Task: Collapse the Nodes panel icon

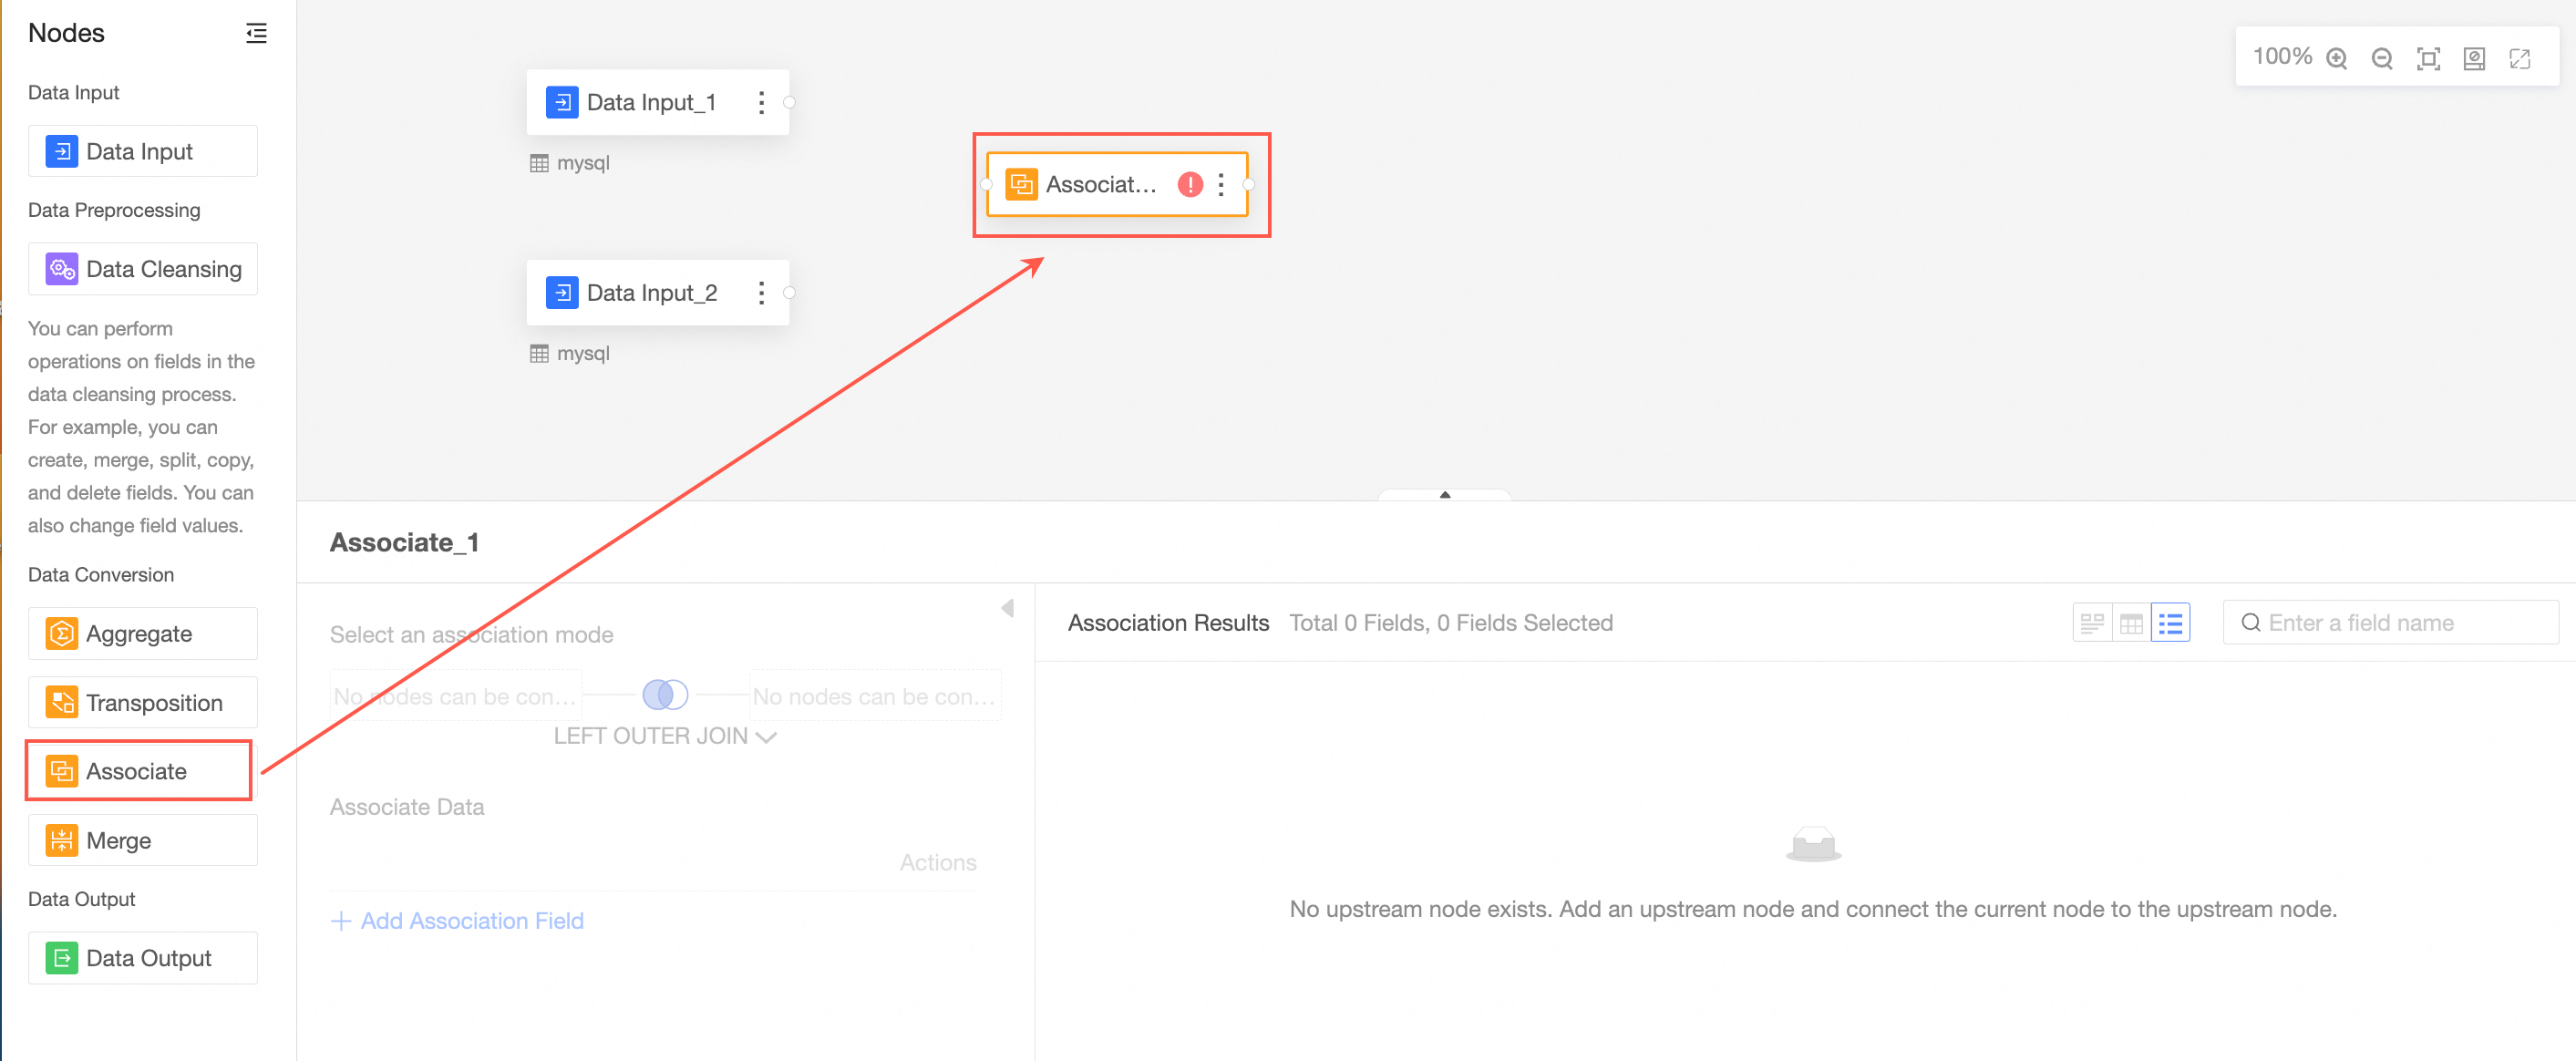Action: pos(256,33)
